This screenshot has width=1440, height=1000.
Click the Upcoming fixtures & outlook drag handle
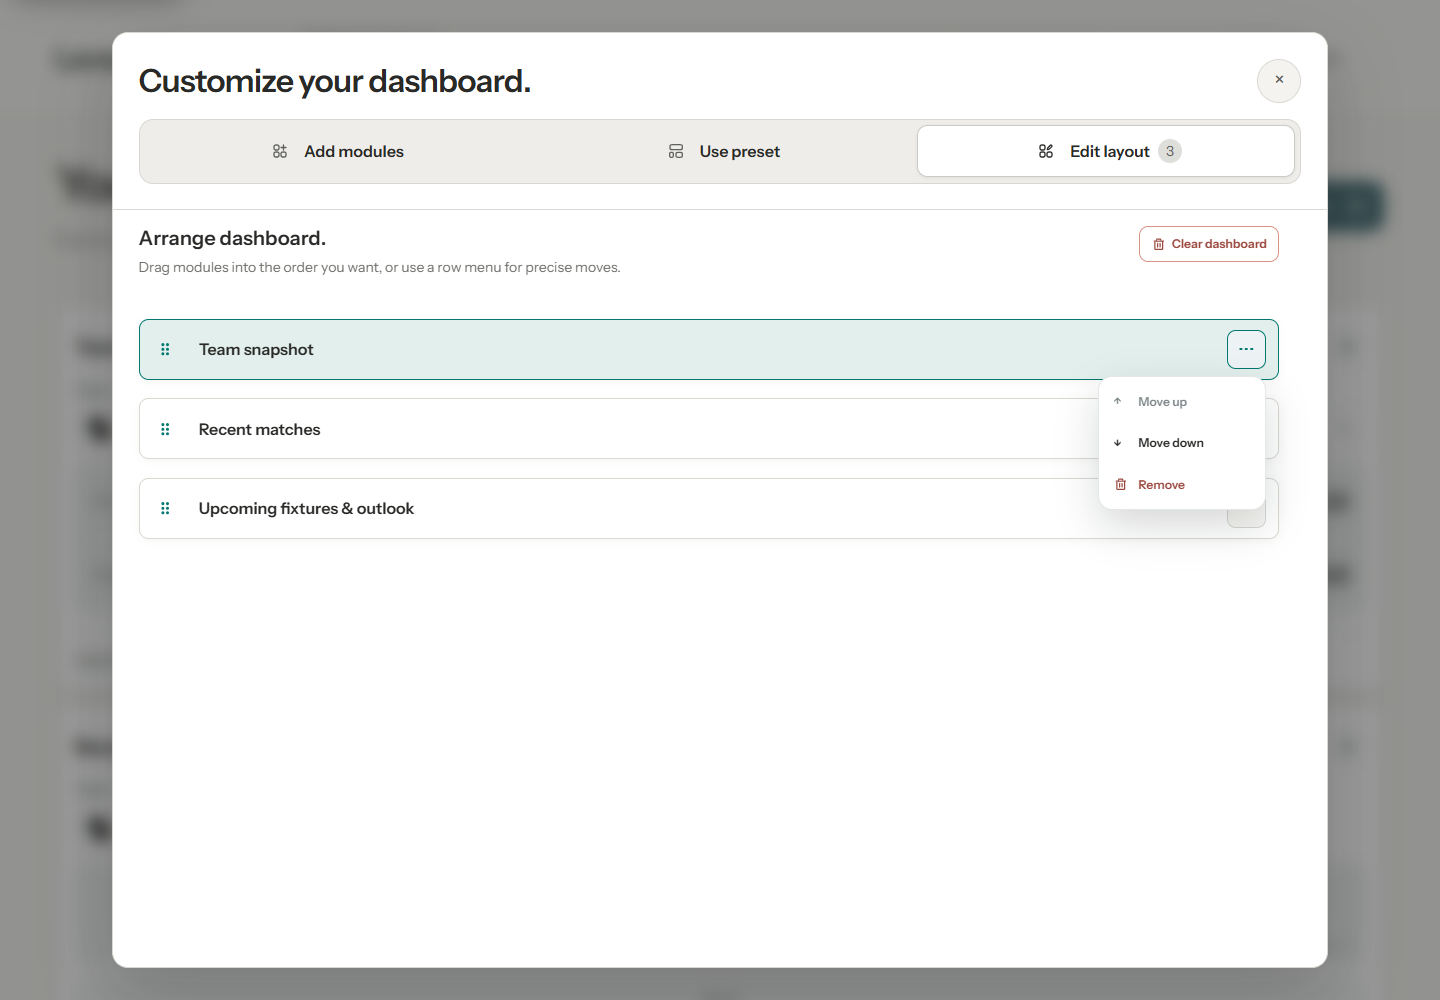coord(165,508)
